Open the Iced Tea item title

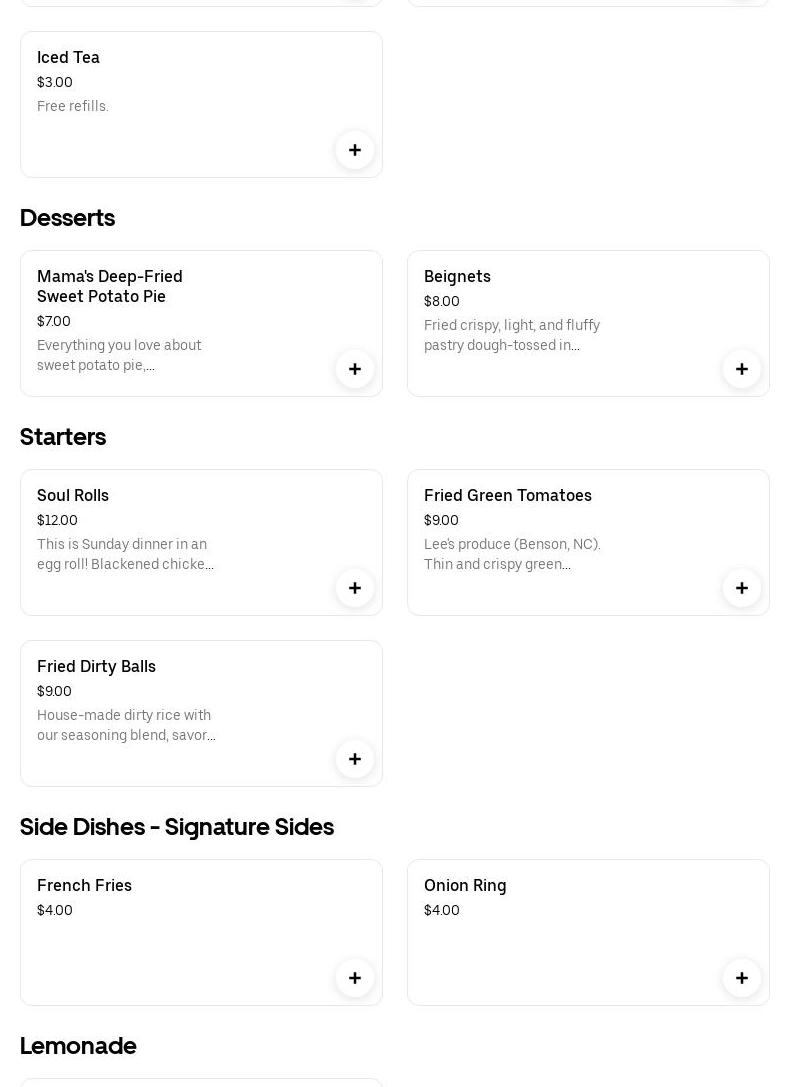click(68, 58)
